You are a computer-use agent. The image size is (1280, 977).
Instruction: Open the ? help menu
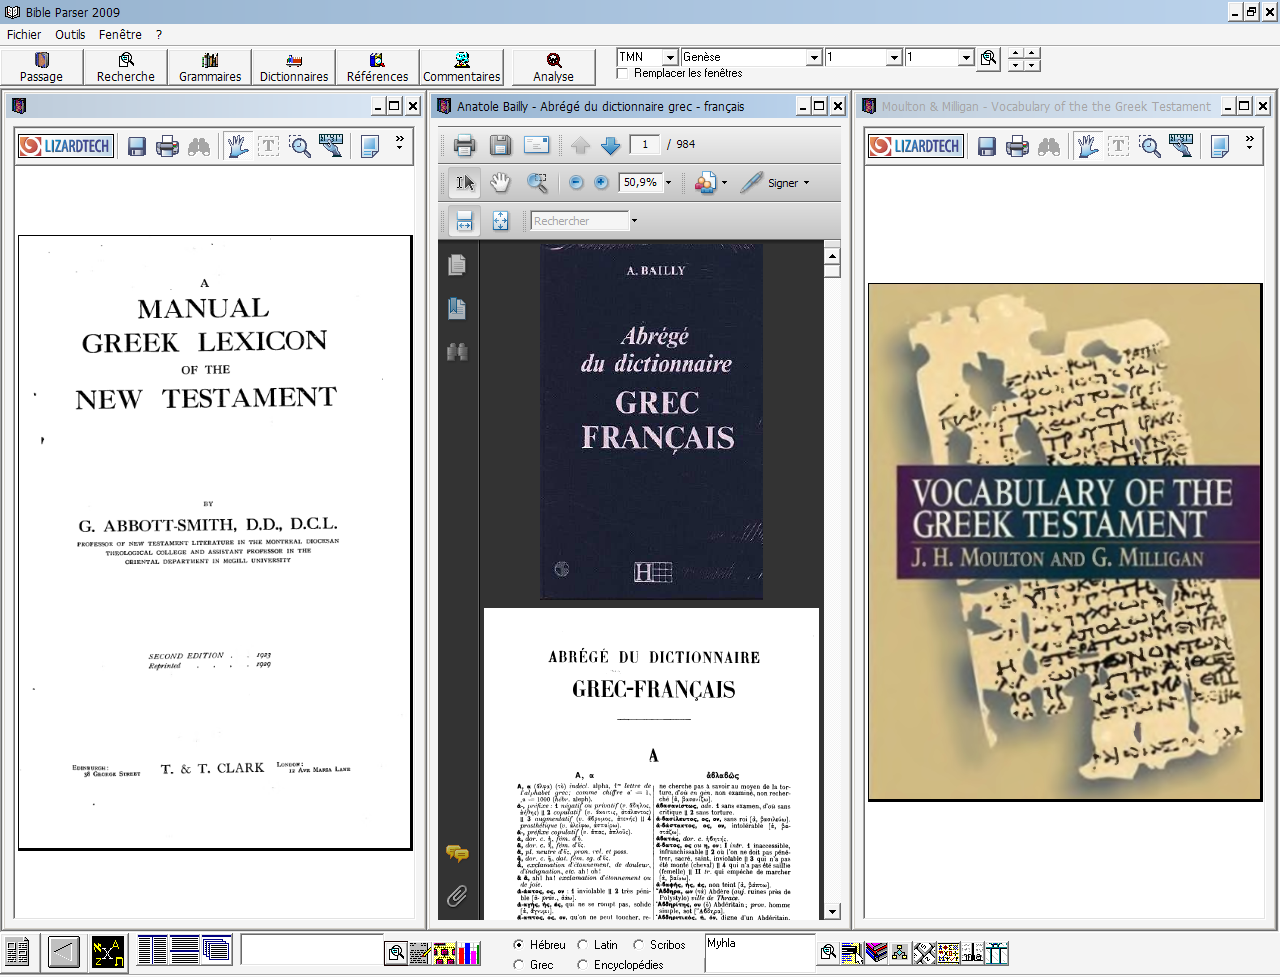click(x=158, y=34)
